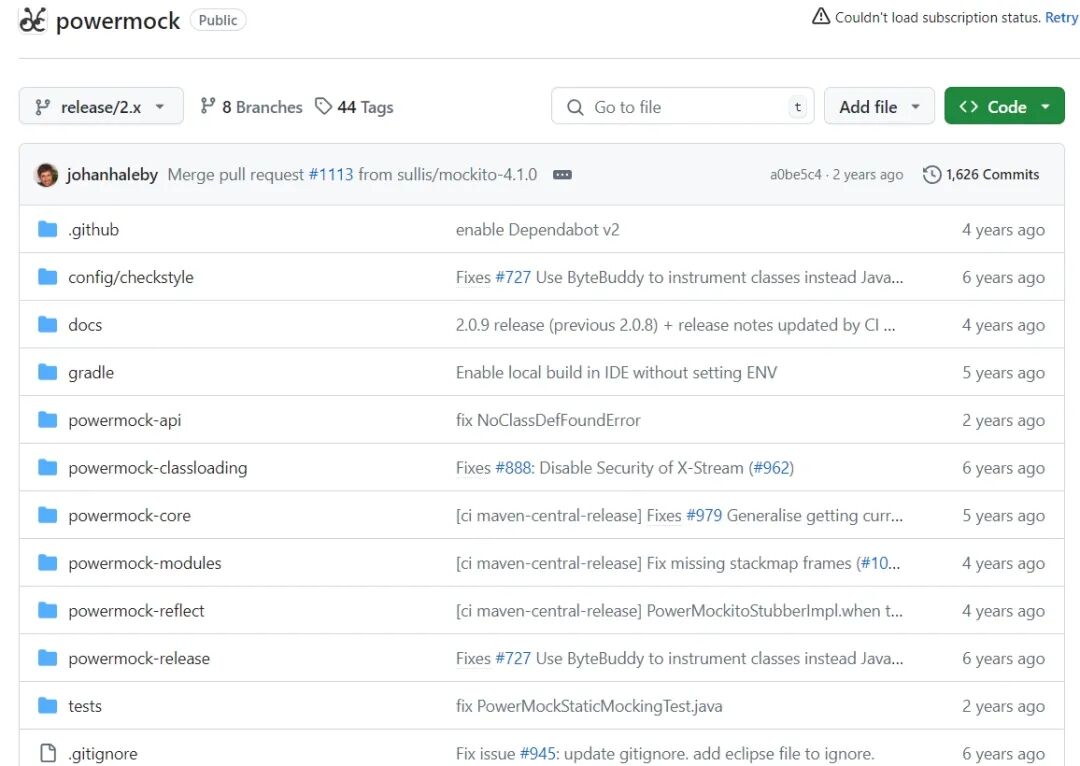Viewport: 1080px width, 766px height.
Task: Open the 44 Tags link
Action: click(354, 107)
